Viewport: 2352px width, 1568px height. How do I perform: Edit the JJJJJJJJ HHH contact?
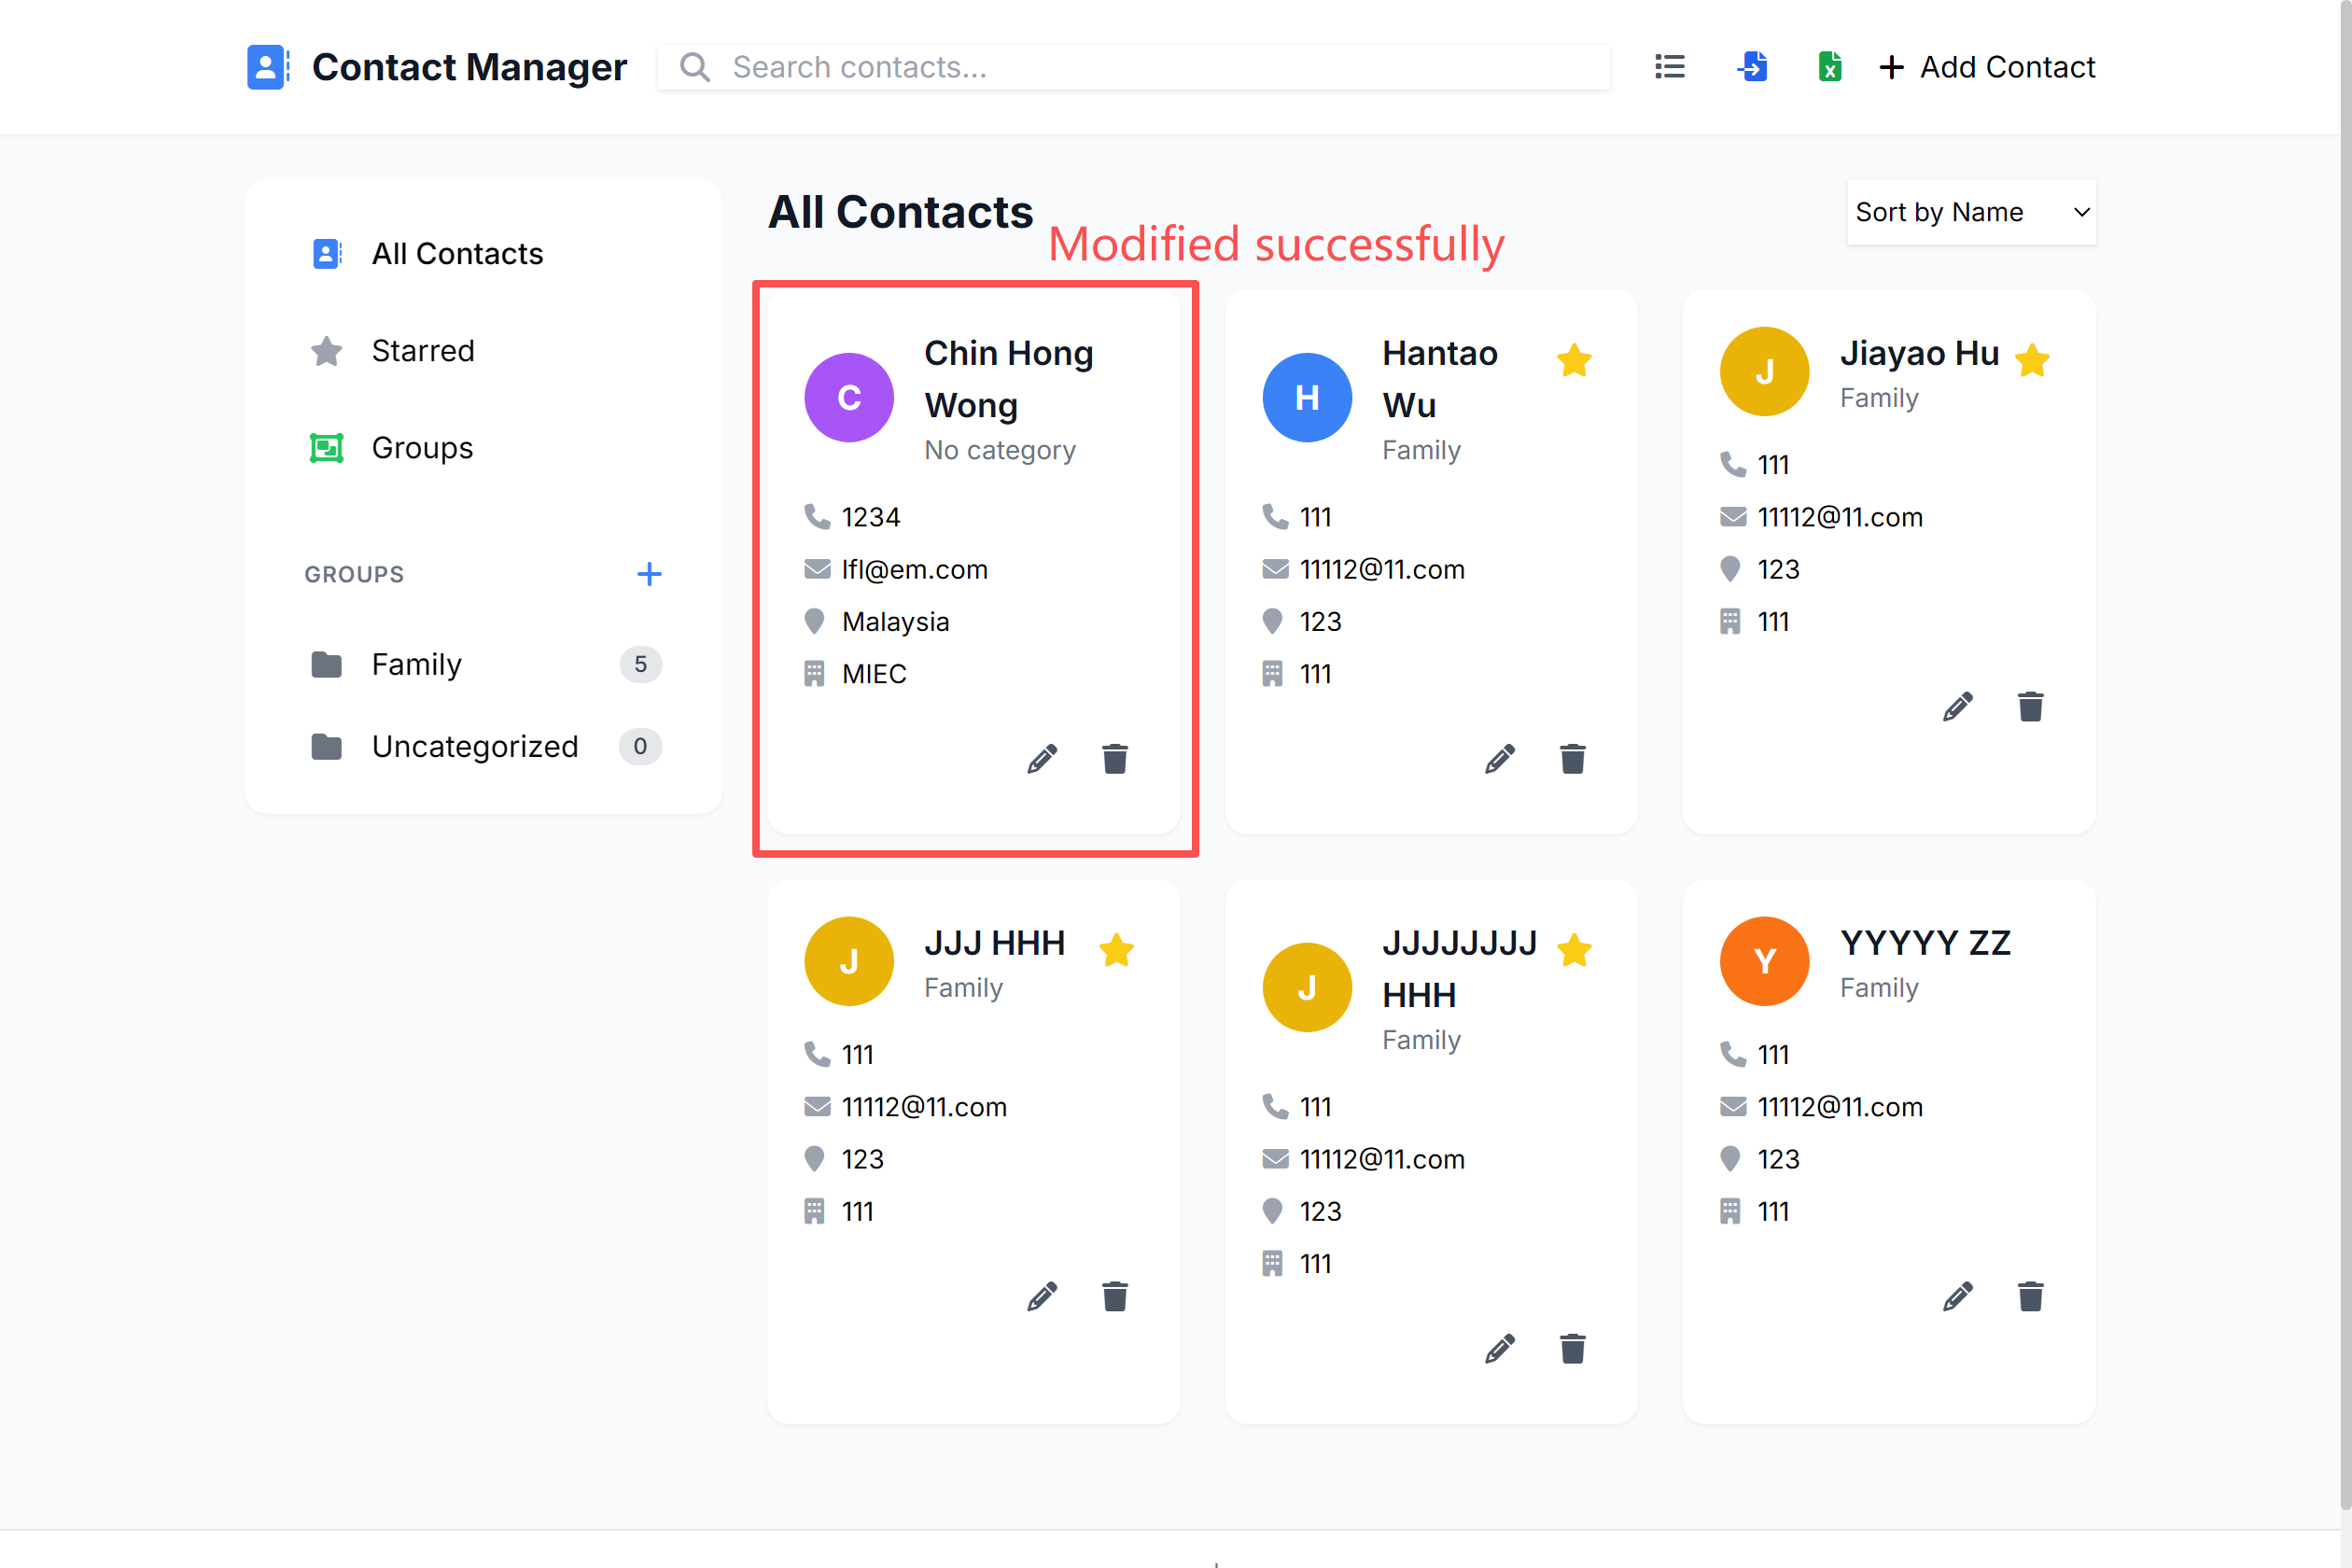(x=1499, y=1349)
